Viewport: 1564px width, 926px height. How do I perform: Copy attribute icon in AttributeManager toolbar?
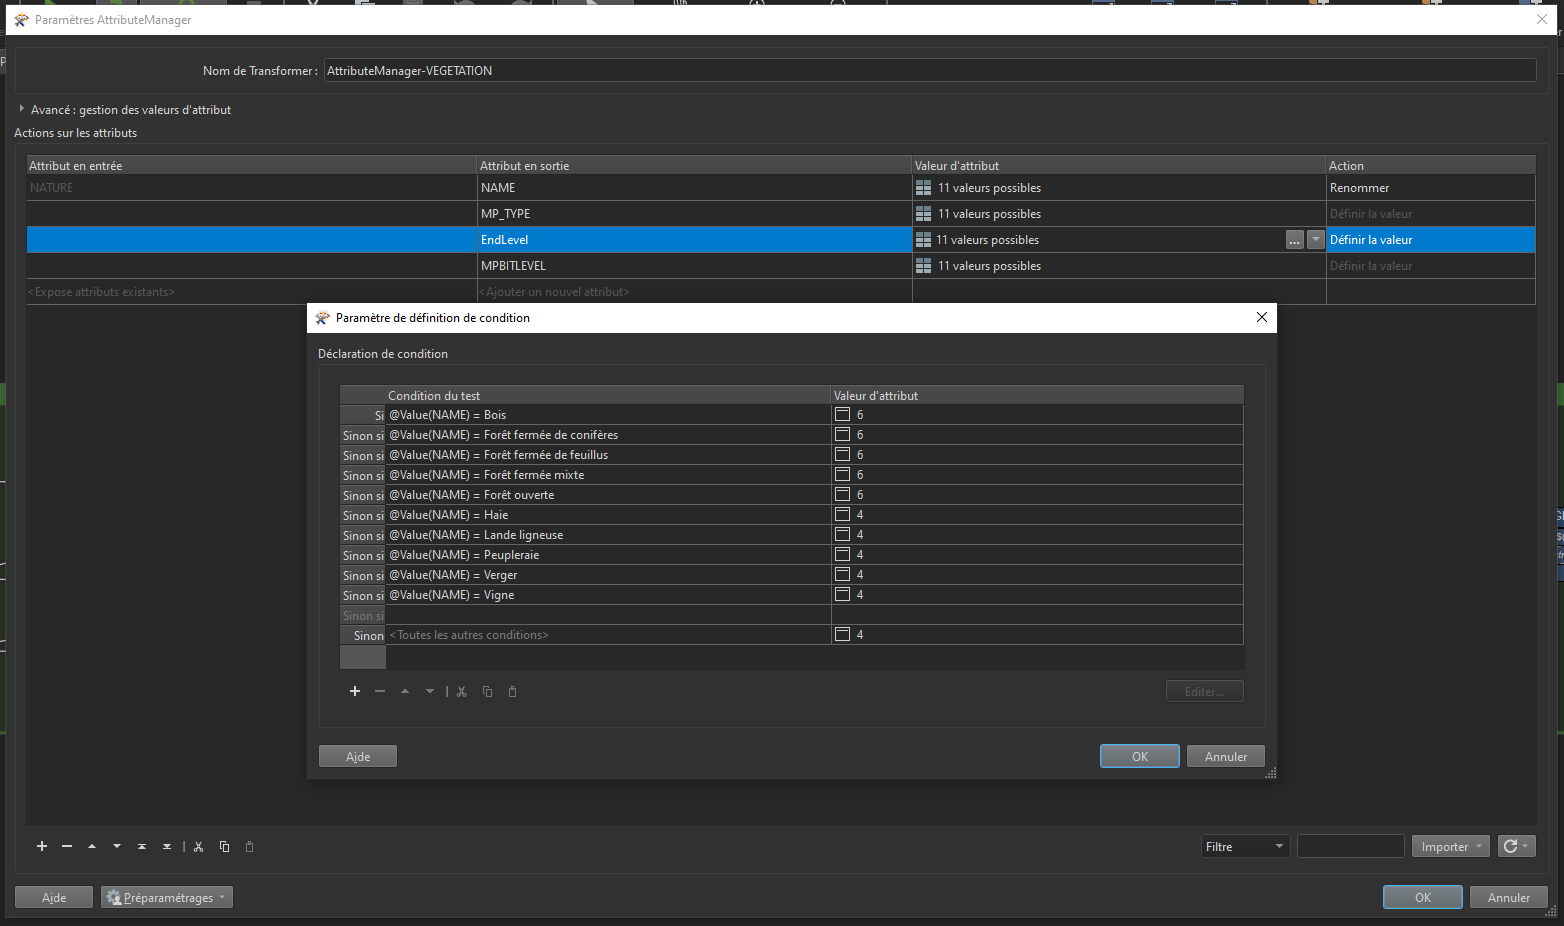coord(225,846)
